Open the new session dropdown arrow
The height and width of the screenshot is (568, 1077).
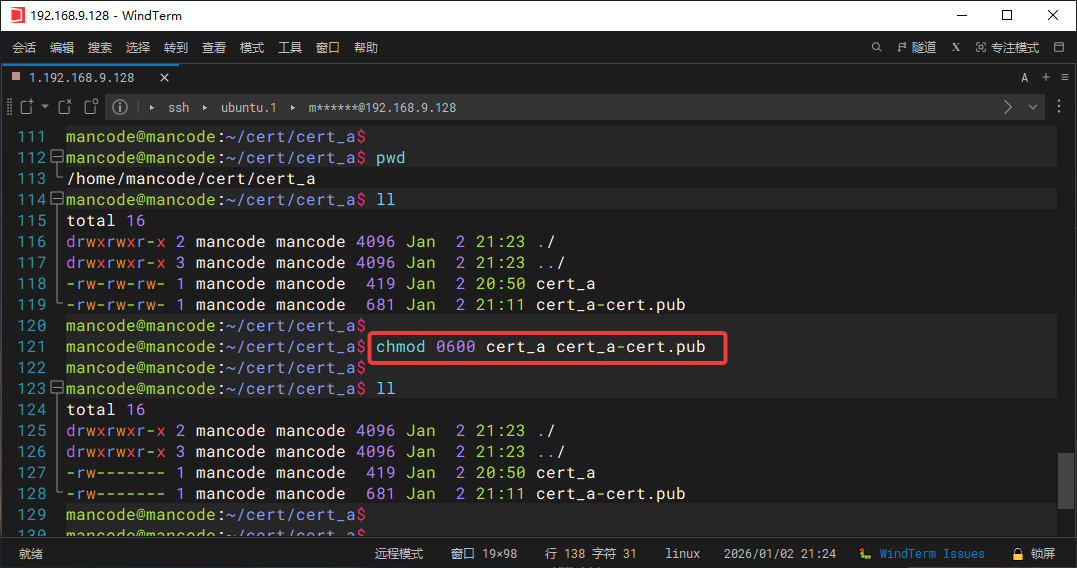pyautogui.click(x=45, y=107)
